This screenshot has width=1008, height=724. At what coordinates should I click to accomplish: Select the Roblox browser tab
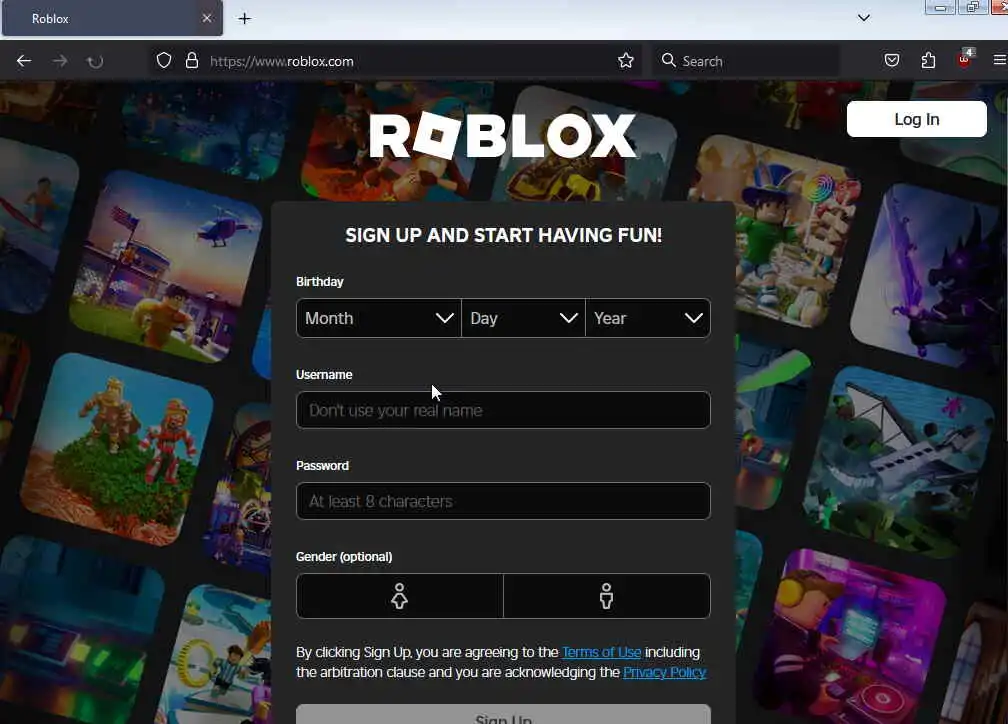112,18
